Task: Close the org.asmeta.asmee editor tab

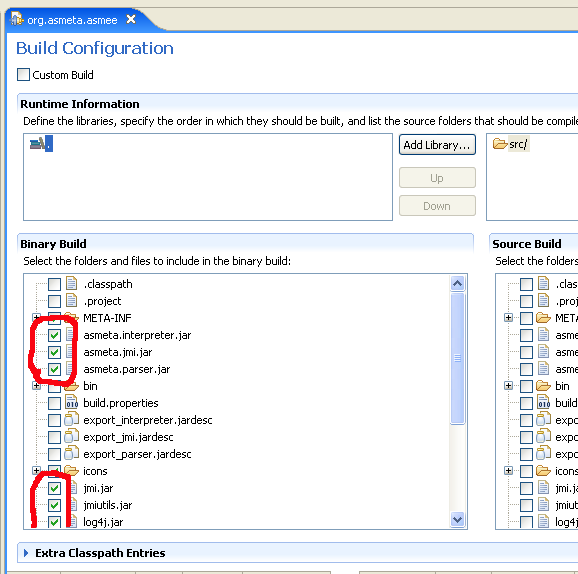Action: point(131,19)
